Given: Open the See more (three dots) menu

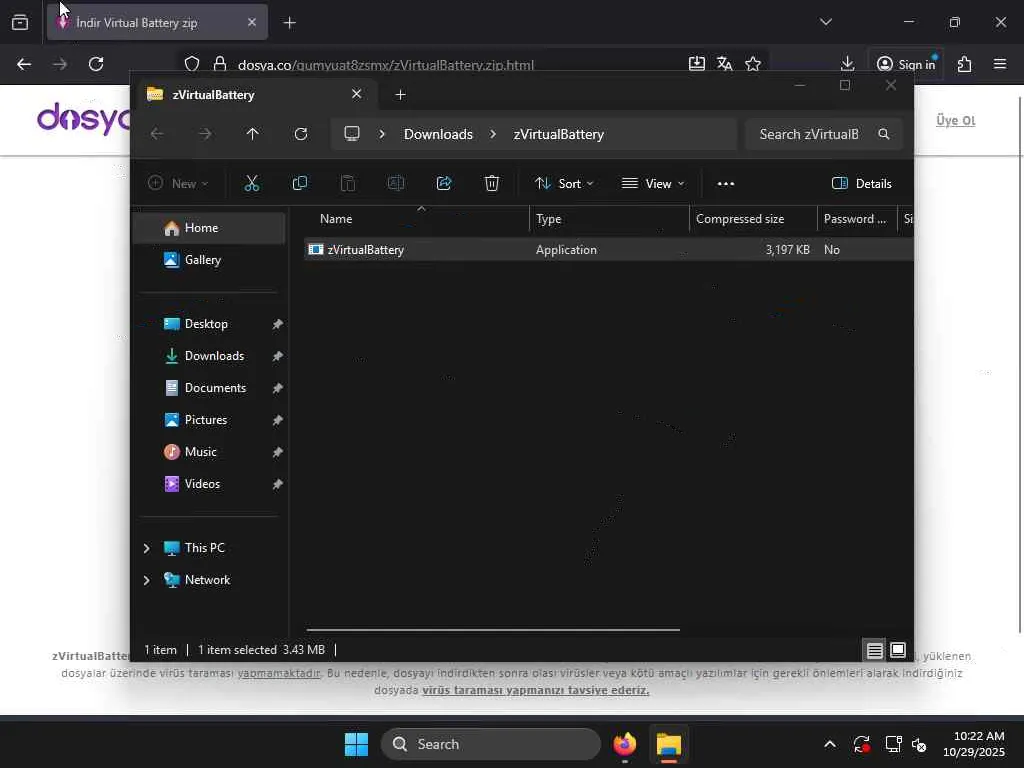Looking at the screenshot, I should 726,184.
